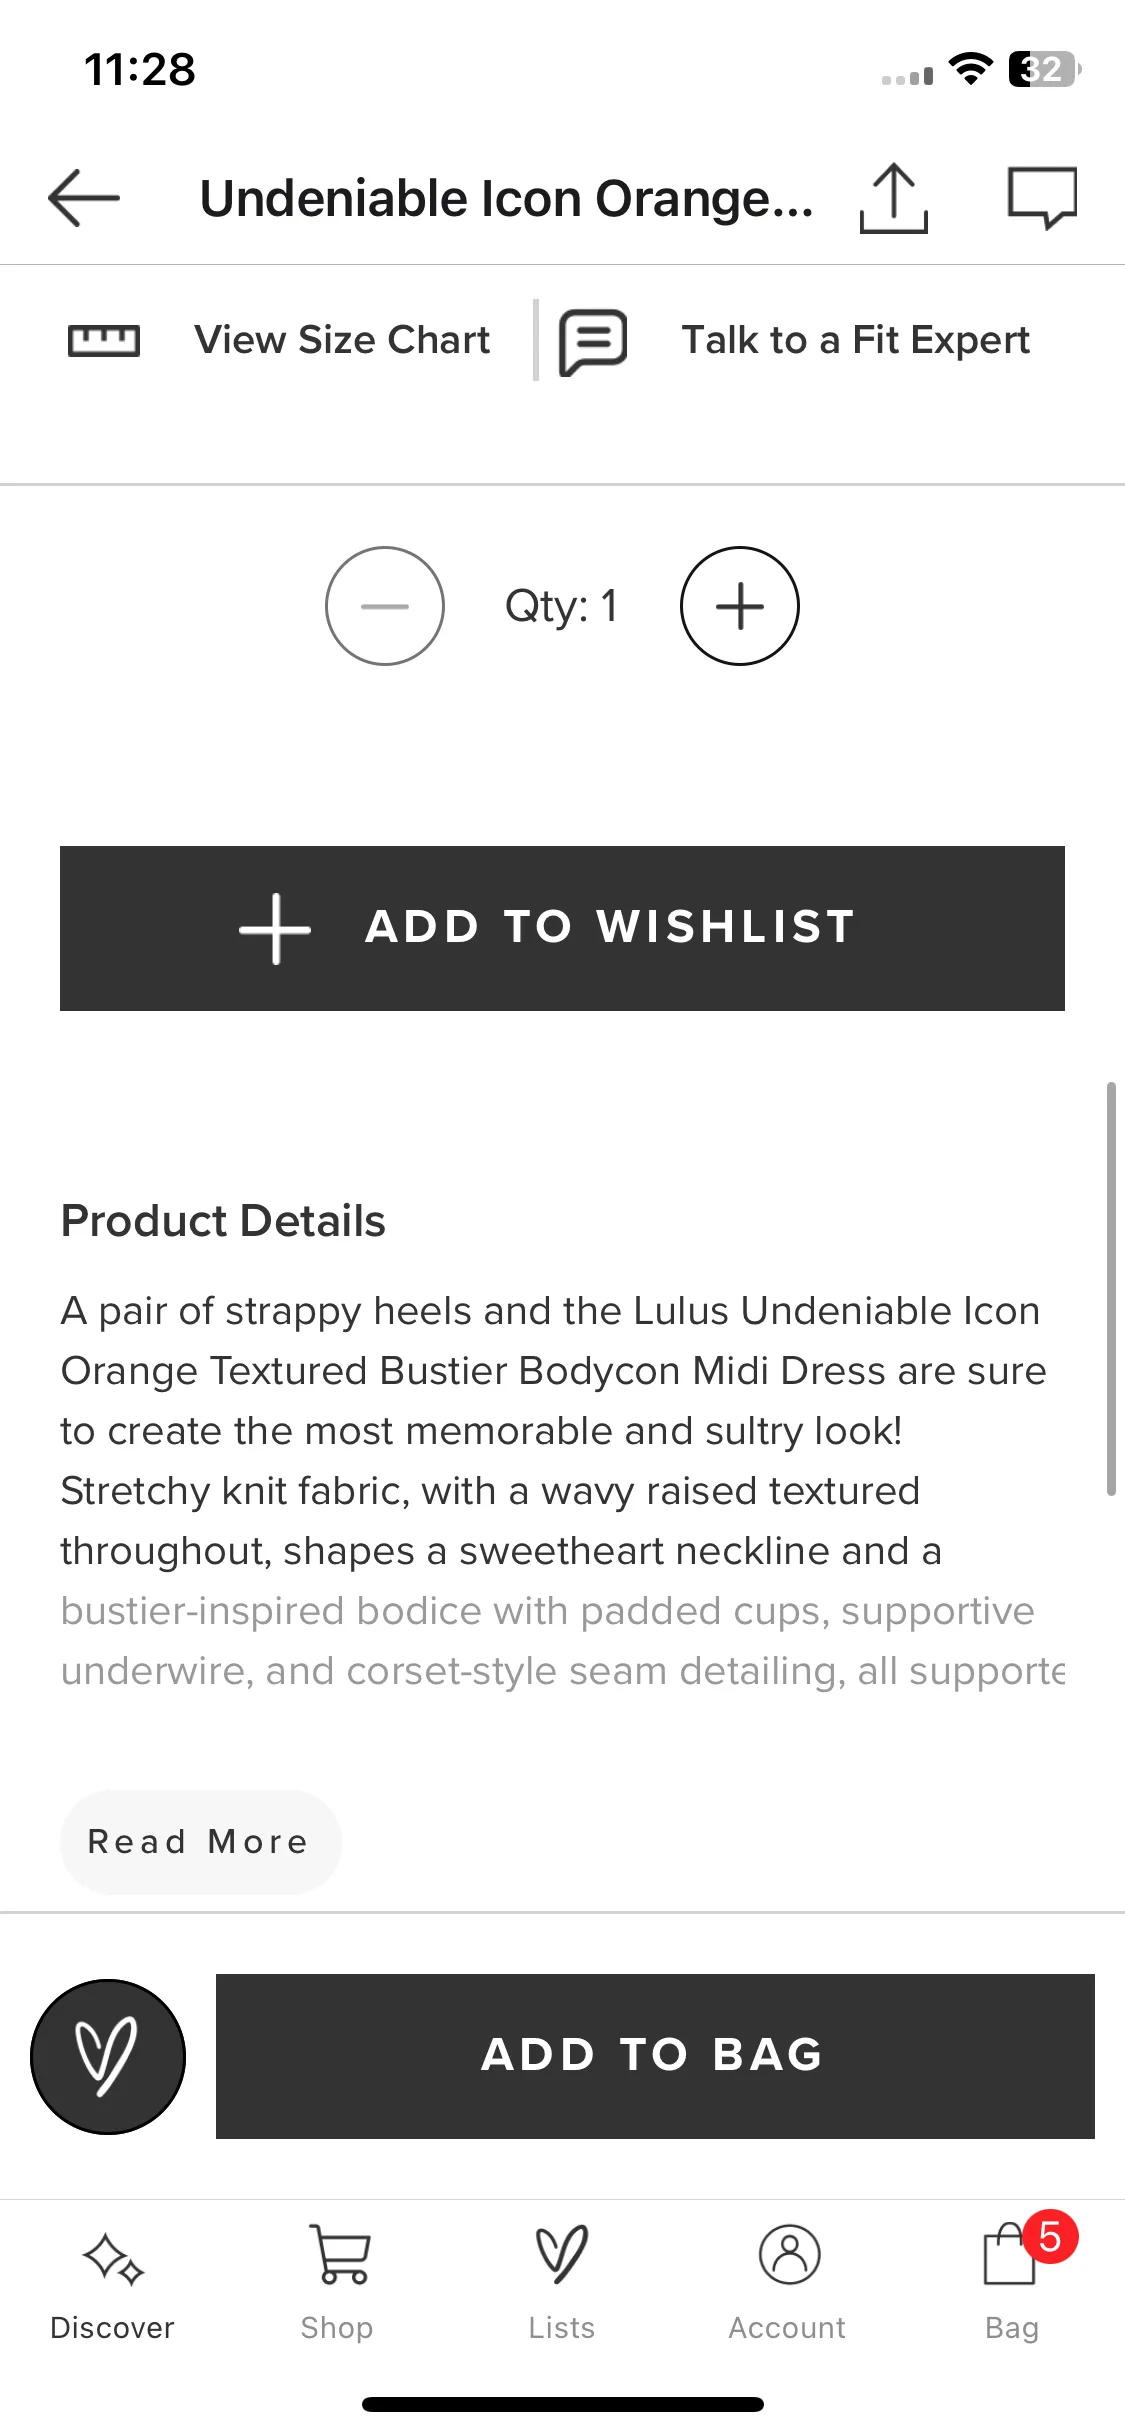Click the vertical scrollbar indicator
Screen dimensions: 1125x2436
click(1111, 1288)
